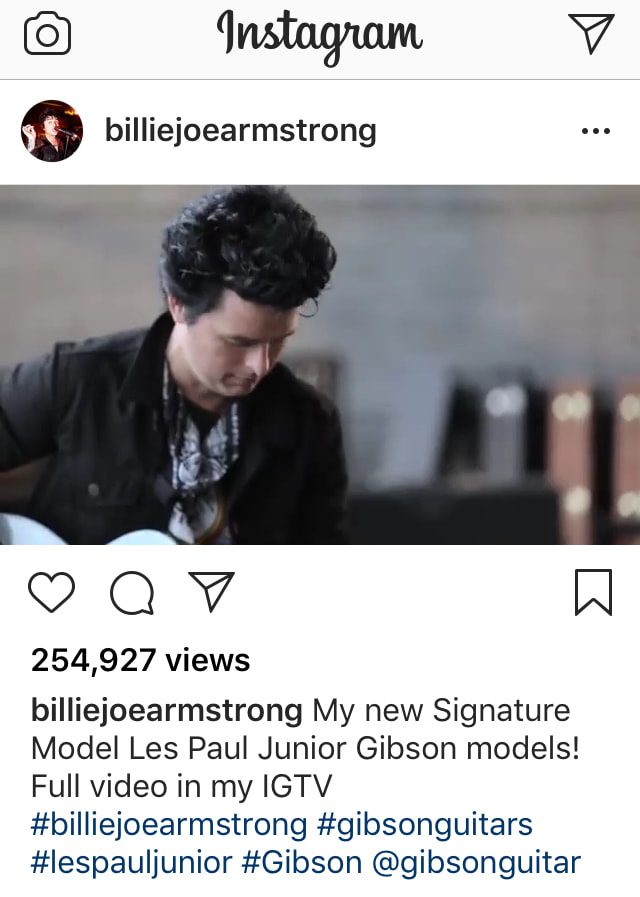Open the #gibsonguitars hashtag

(424, 825)
